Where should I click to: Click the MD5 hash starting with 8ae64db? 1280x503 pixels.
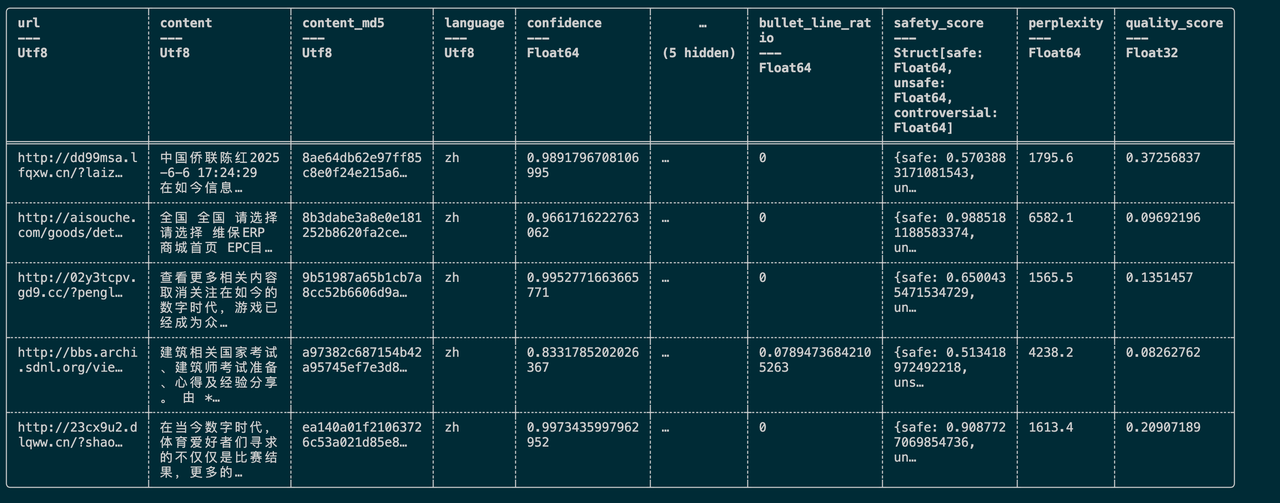pyautogui.click(x=362, y=165)
